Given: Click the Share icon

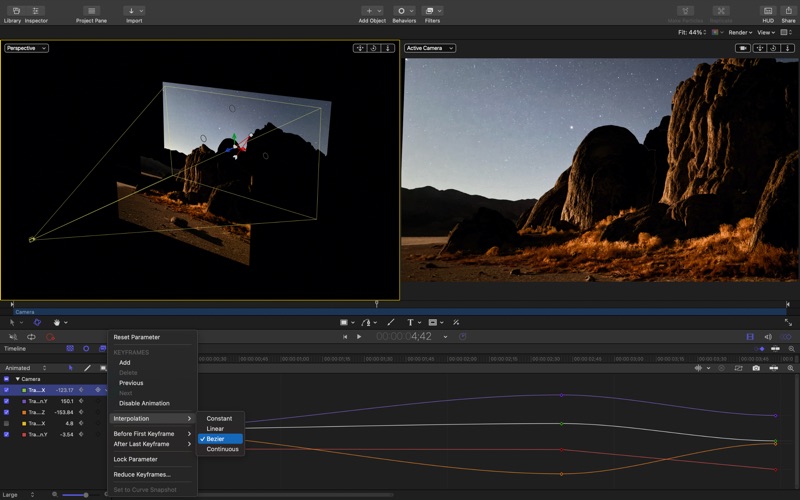Looking at the screenshot, I should point(788,11).
